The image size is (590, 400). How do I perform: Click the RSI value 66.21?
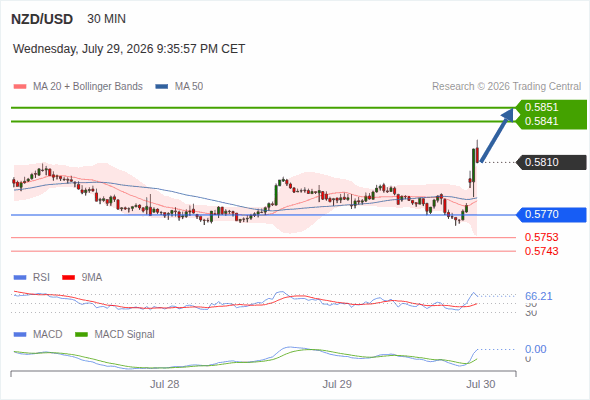click(x=538, y=296)
